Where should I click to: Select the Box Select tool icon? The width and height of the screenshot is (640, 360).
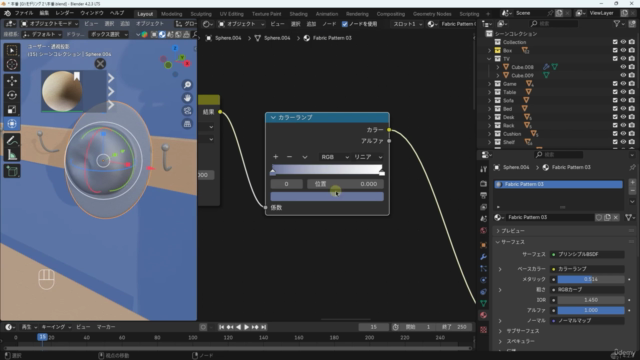click(x=12, y=51)
